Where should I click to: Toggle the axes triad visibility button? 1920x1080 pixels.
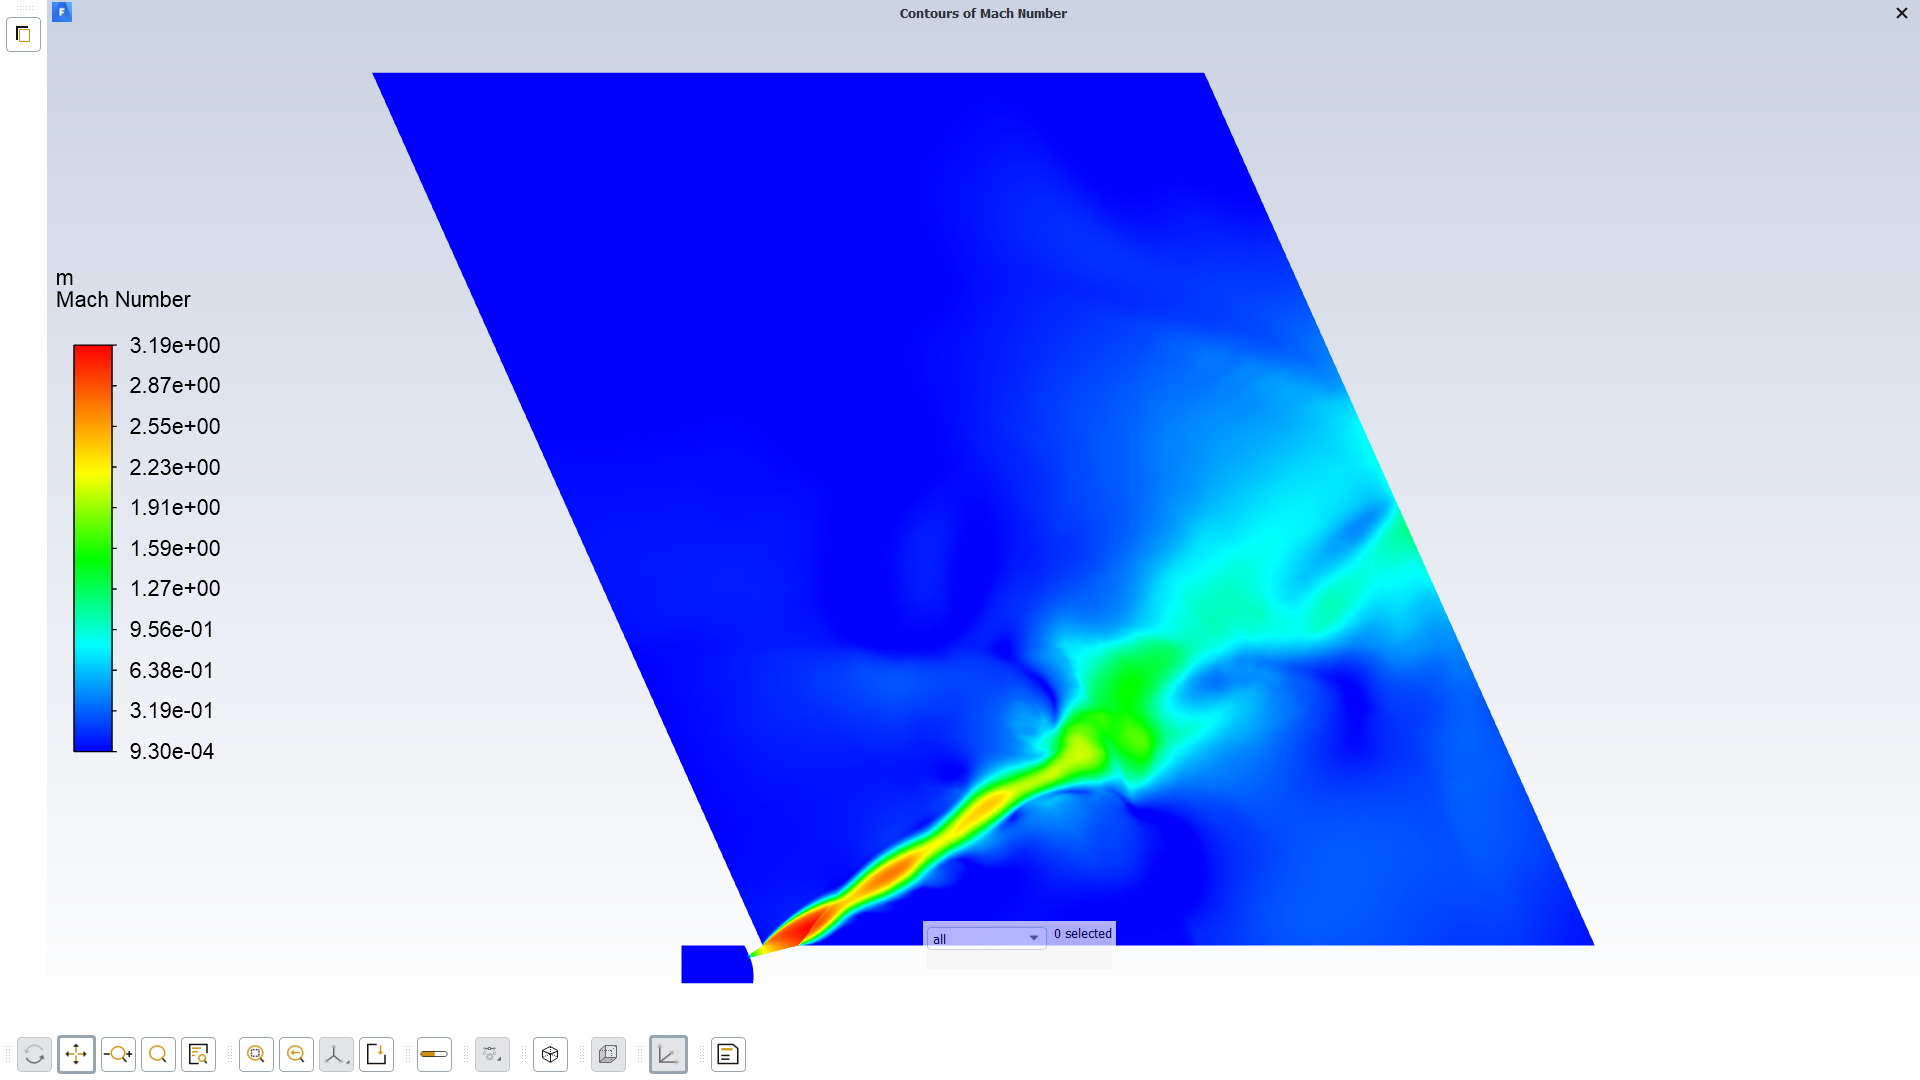[668, 1054]
